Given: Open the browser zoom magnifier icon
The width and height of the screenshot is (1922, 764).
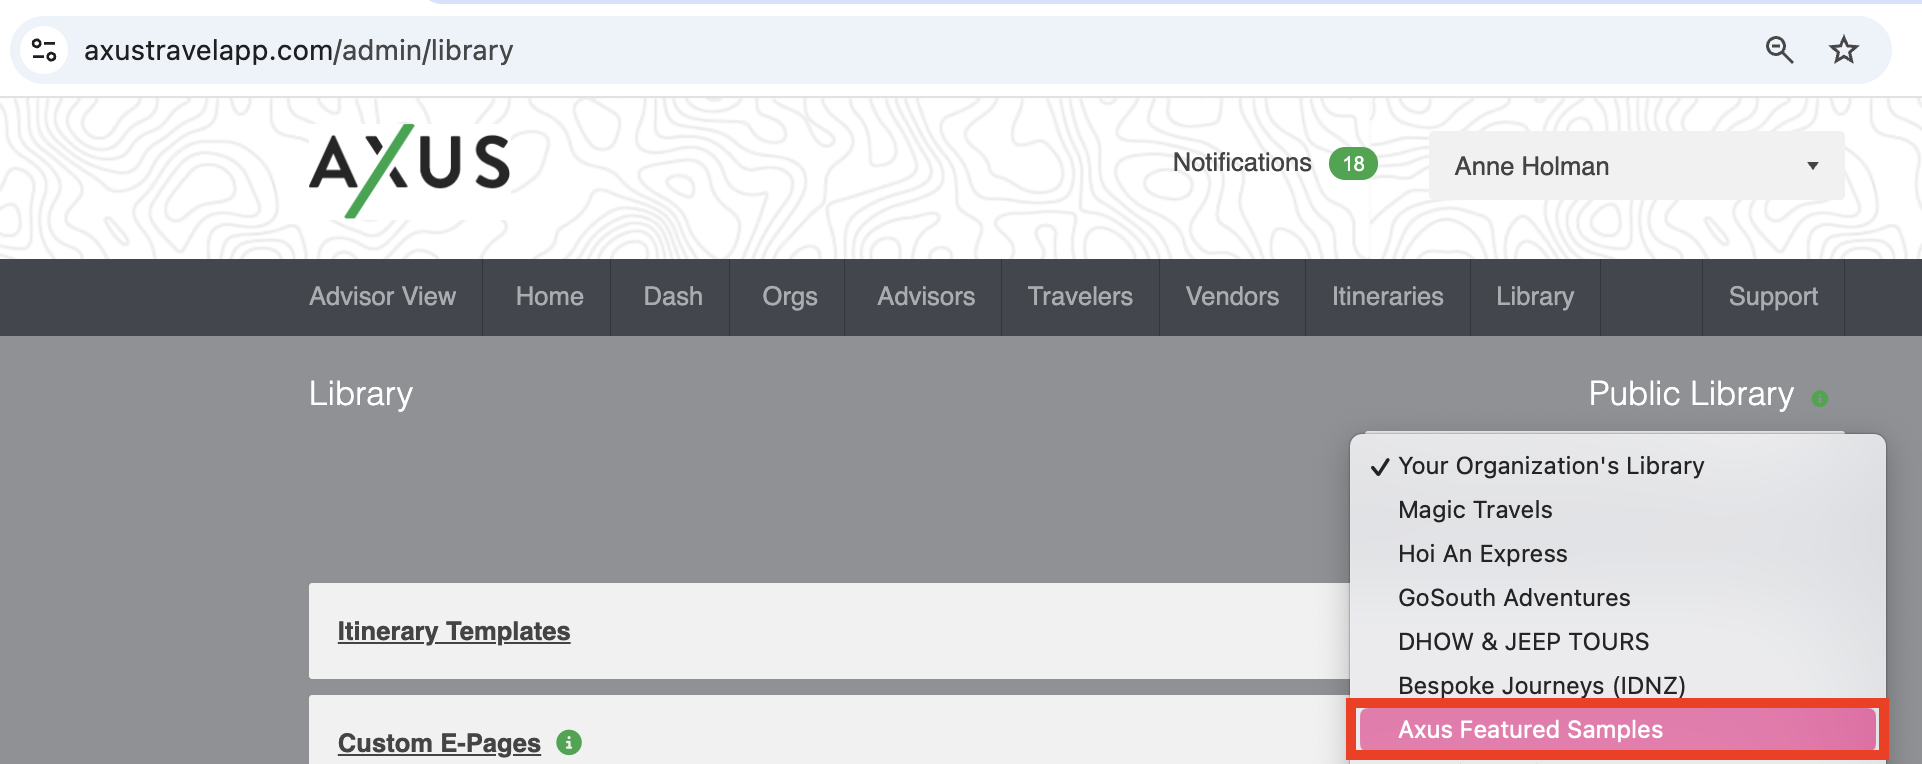Looking at the screenshot, I should point(1778,50).
